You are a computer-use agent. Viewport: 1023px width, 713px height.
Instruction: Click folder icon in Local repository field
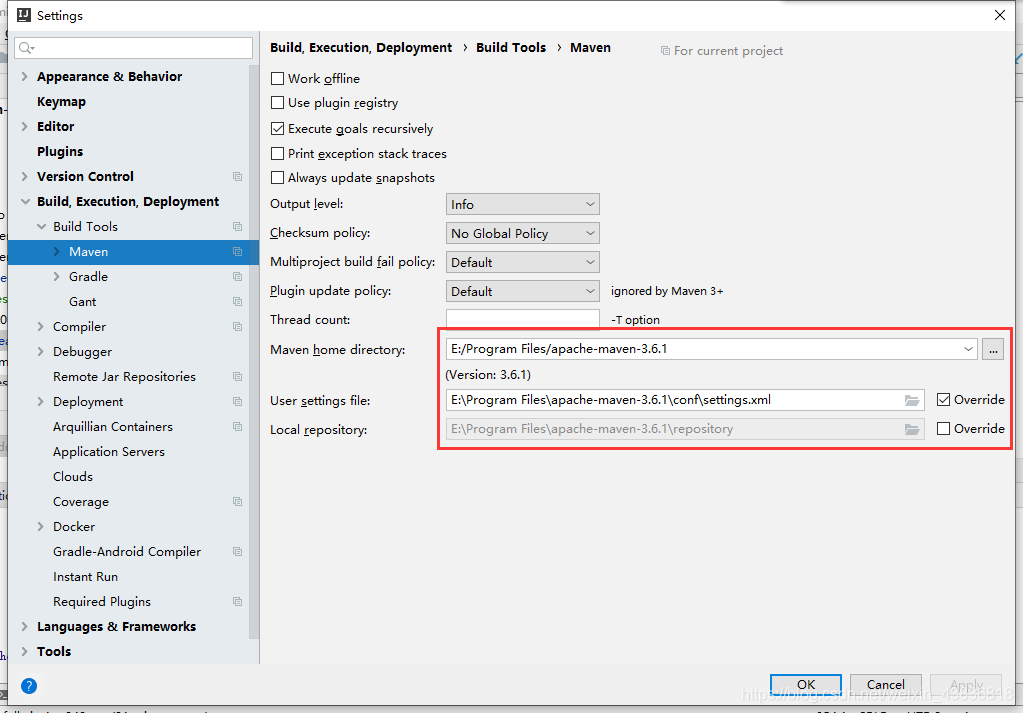[912, 429]
